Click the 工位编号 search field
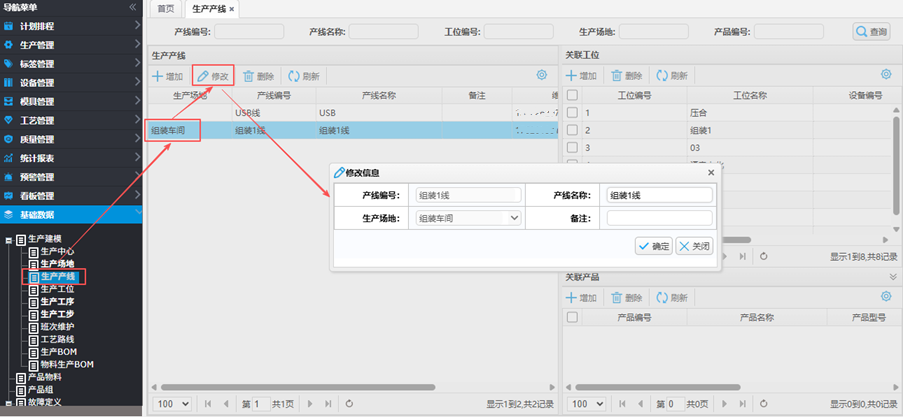Image resolution: width=903 pixels, height=417 pixels. tap(518, 32)
